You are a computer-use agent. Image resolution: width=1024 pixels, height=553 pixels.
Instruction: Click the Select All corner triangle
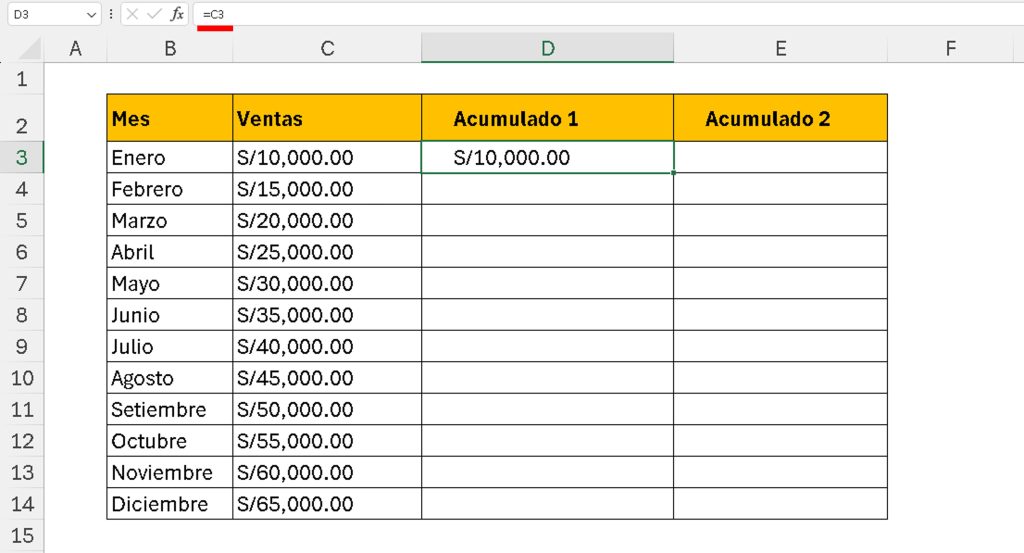pyautogui.click(x=30, y=48)
